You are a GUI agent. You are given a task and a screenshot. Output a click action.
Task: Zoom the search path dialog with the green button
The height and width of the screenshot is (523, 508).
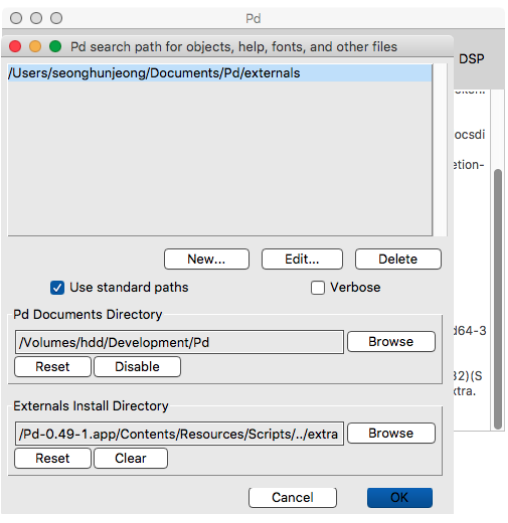click(55, 46)
